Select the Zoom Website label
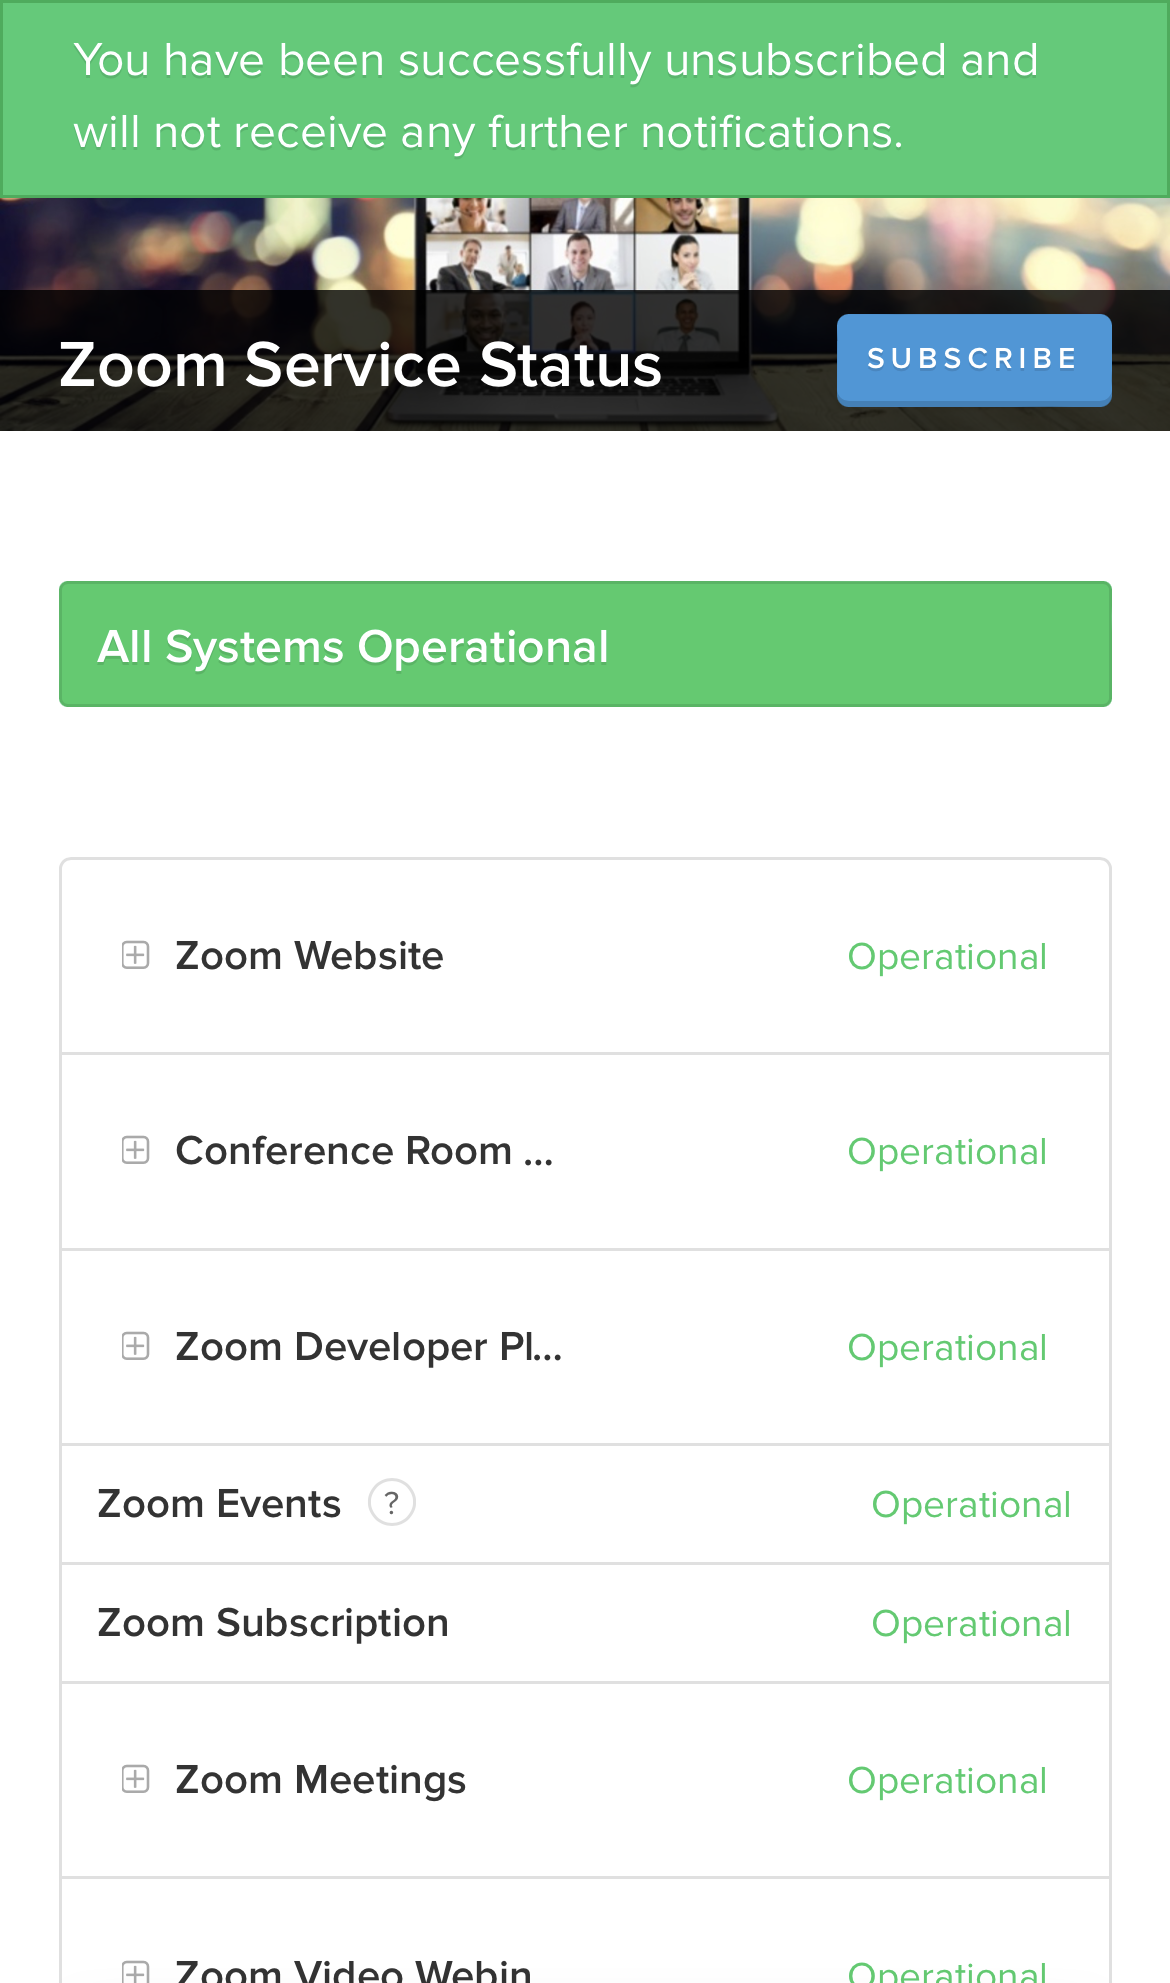Viewport: 1170px width, 1983px height. click(x=310, y=956)
